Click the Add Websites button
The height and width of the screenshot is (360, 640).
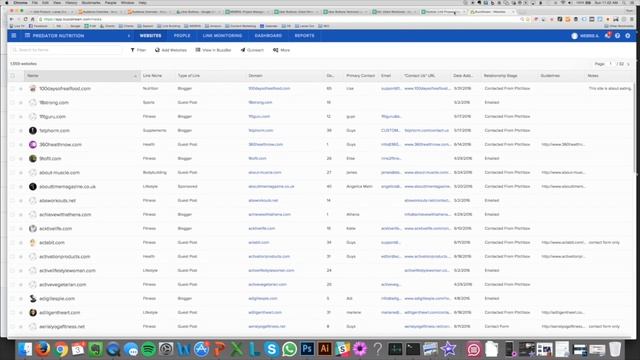click(171, 50)
